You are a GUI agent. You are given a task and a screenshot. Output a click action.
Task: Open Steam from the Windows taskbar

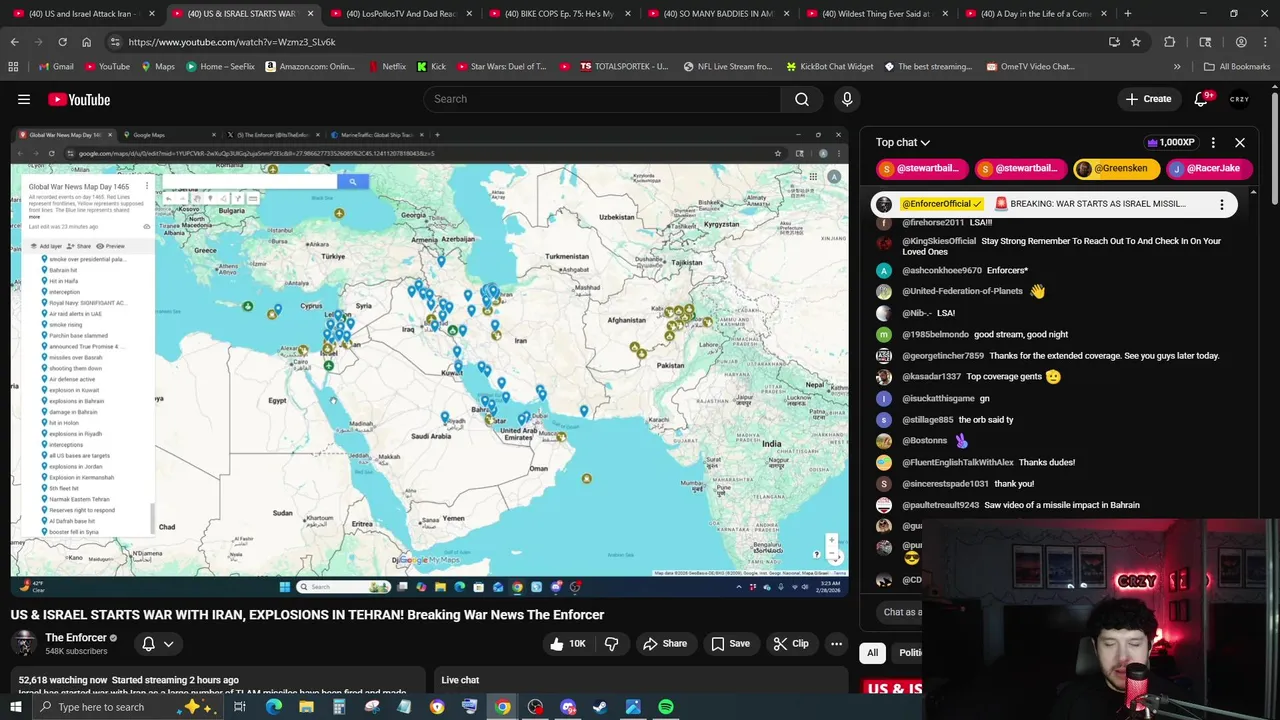(x=600, y=707)
